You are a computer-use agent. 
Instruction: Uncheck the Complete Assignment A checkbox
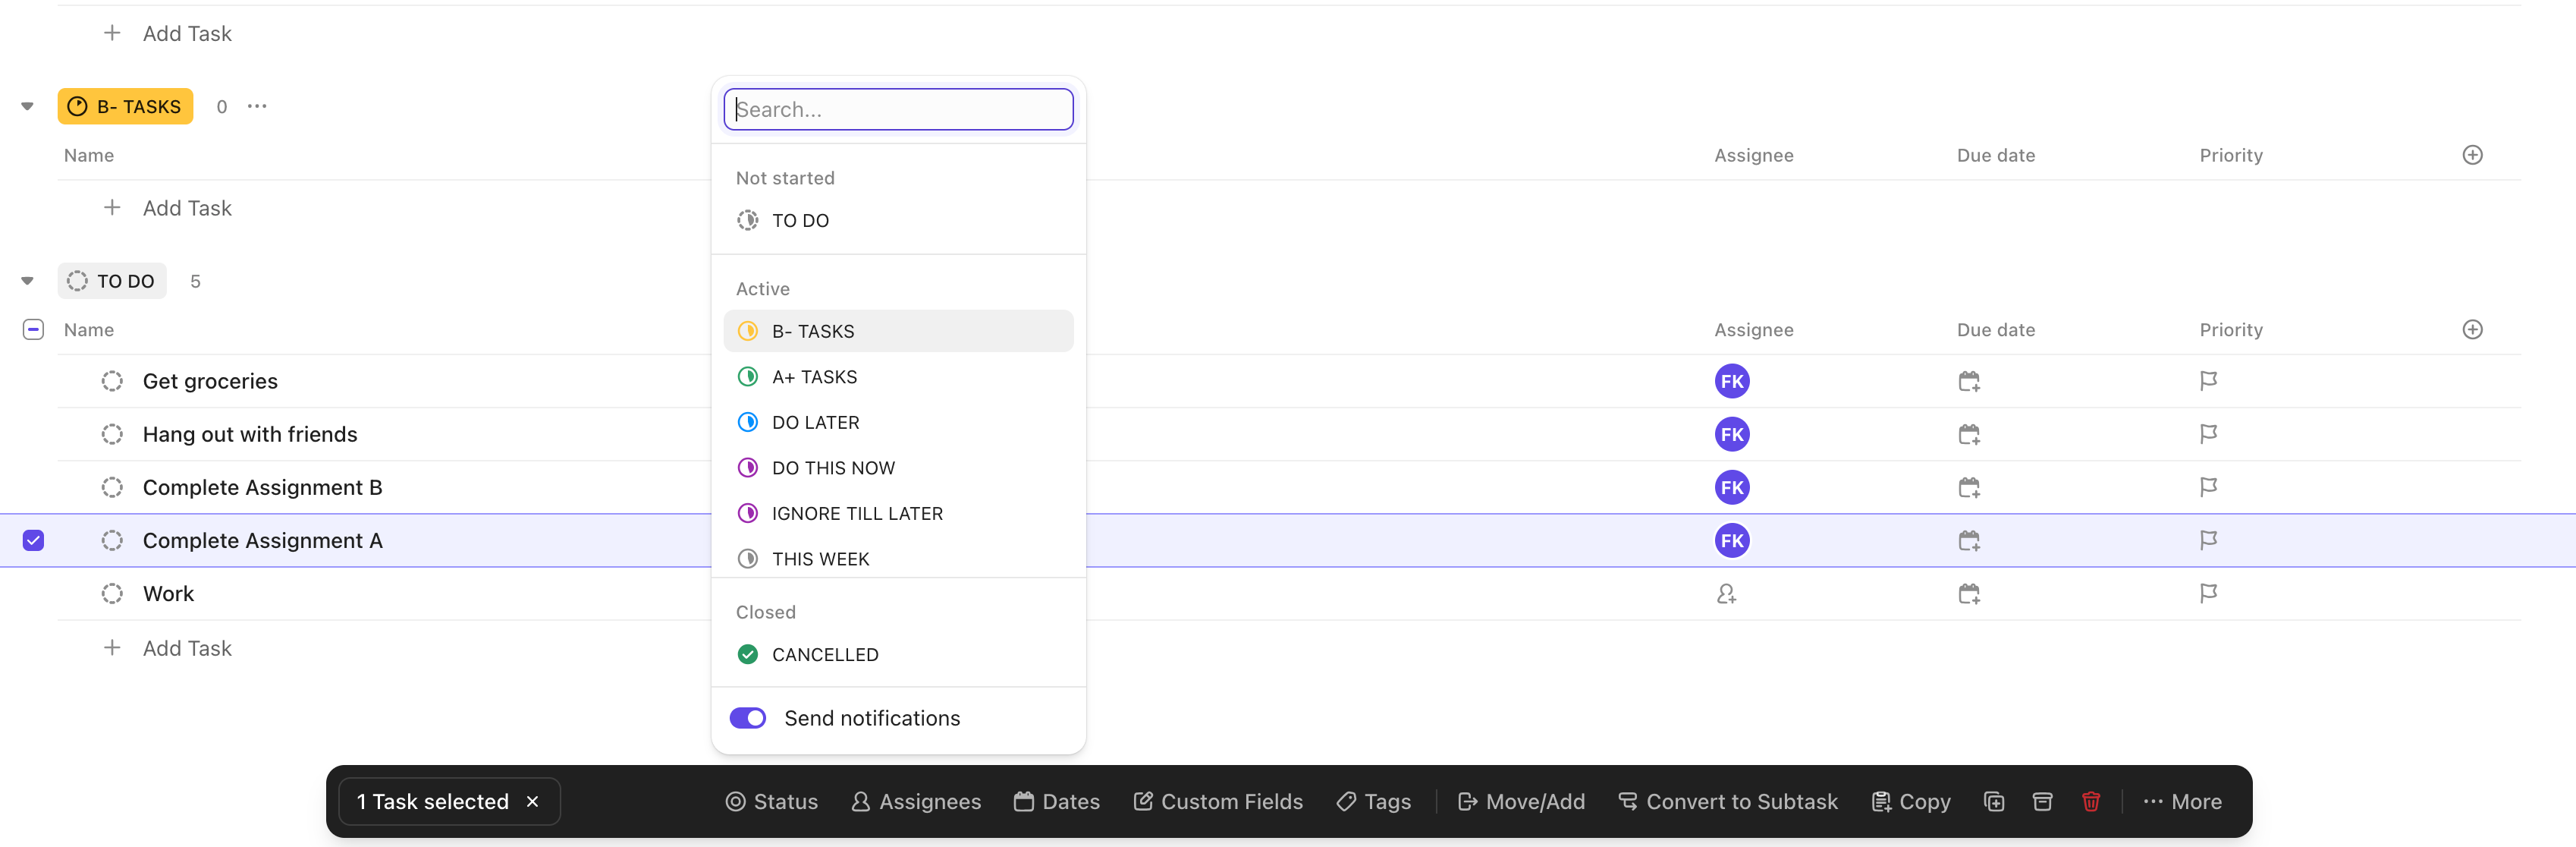coord(33,540)
